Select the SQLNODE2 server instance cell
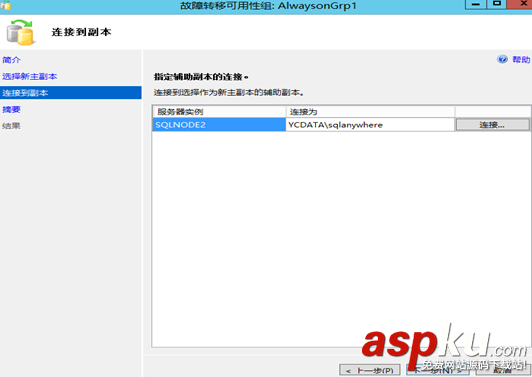Screen dimensions: 532x377 219,125
